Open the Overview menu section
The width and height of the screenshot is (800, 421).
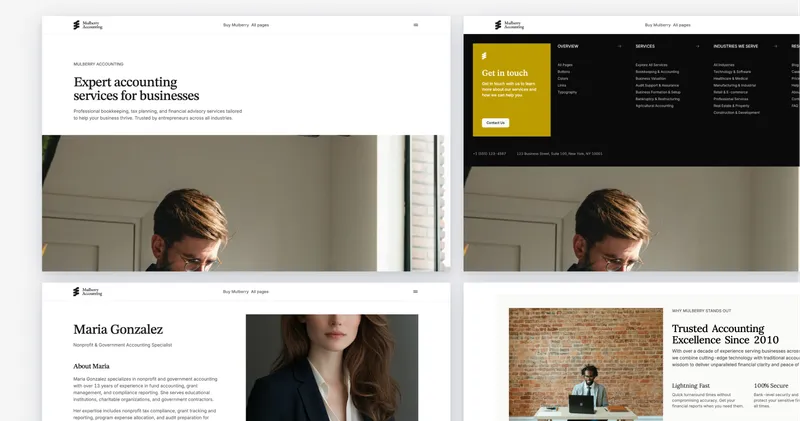[568, 46]
